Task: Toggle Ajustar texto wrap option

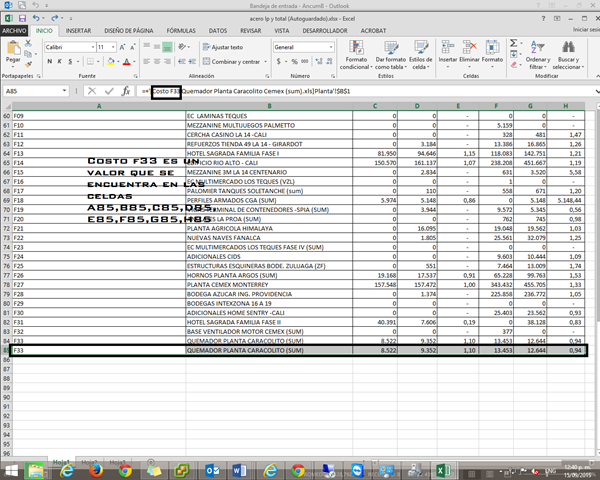Action: (223, 47)
